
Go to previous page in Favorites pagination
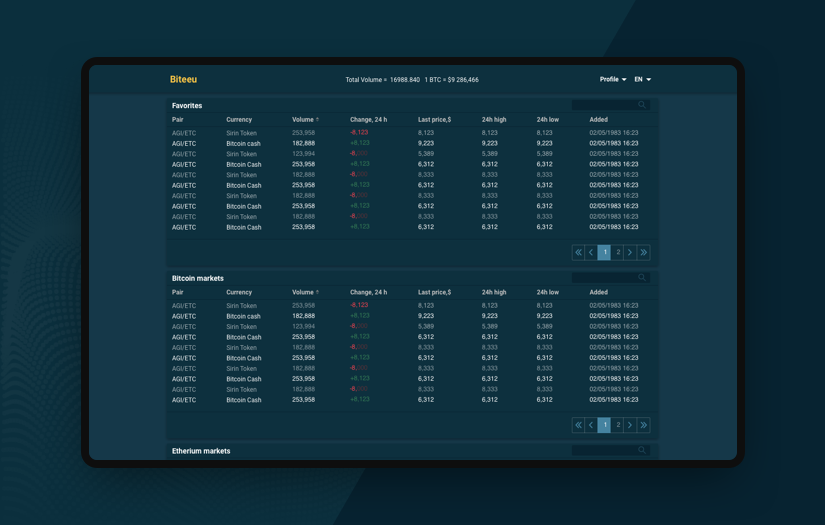[x=591, y=253]
